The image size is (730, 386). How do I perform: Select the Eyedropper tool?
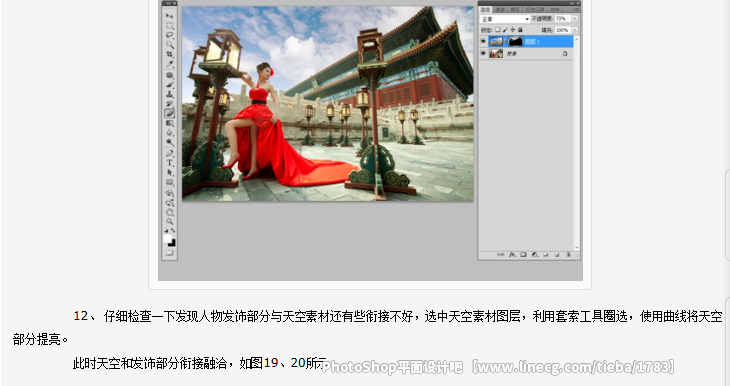pyautogui.click(x=169, y=64)
